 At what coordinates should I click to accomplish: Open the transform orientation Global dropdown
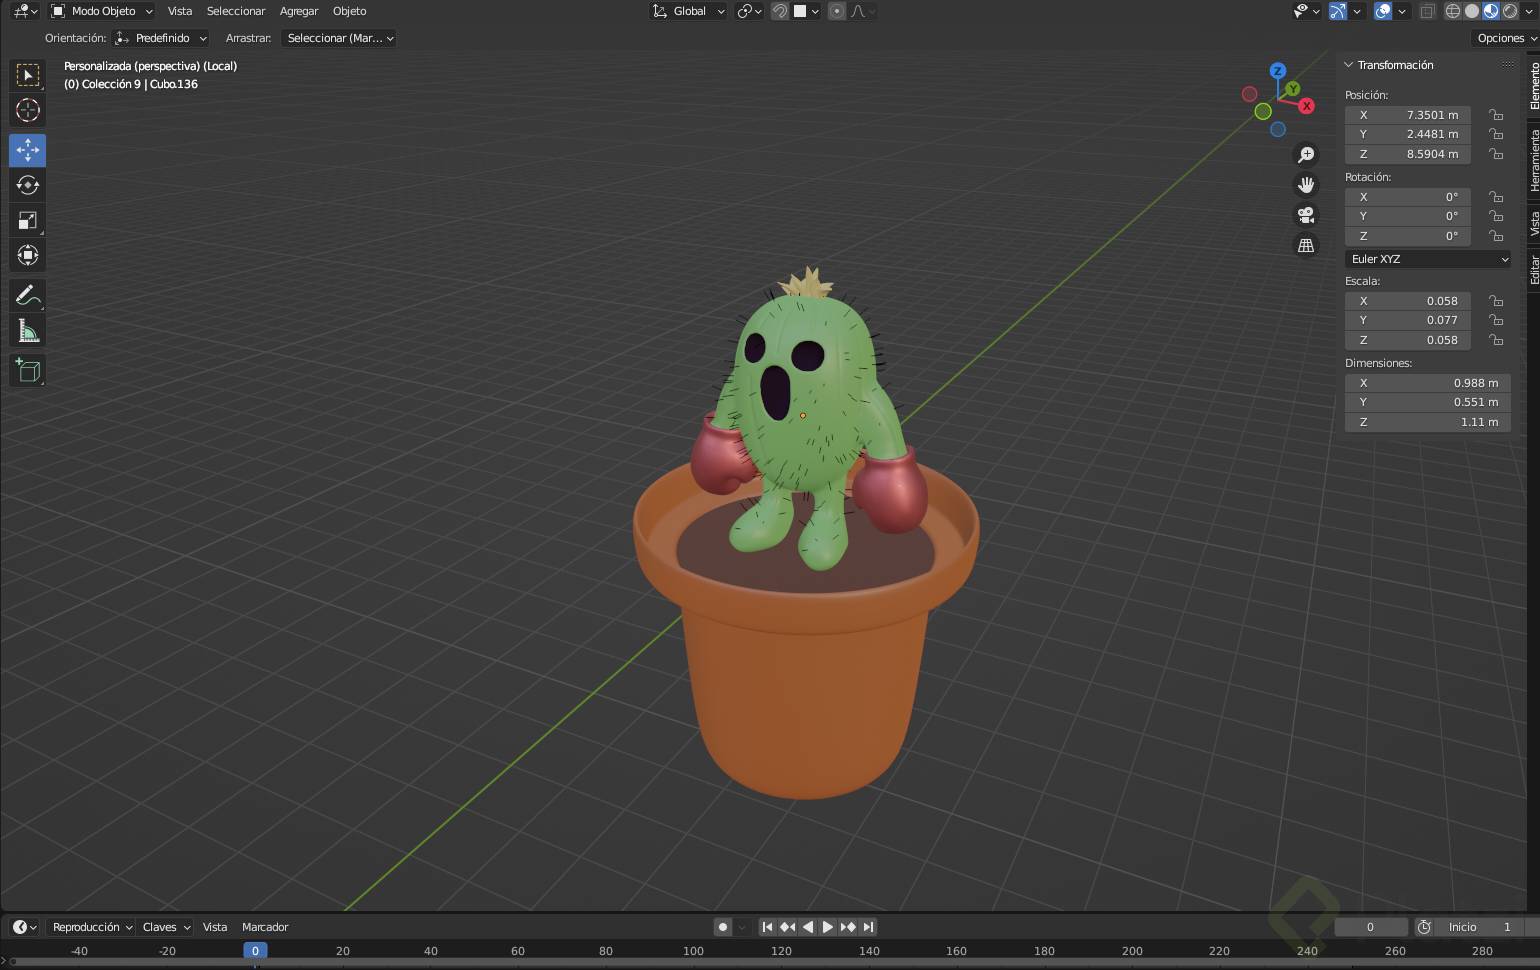[x=690, y=11]
